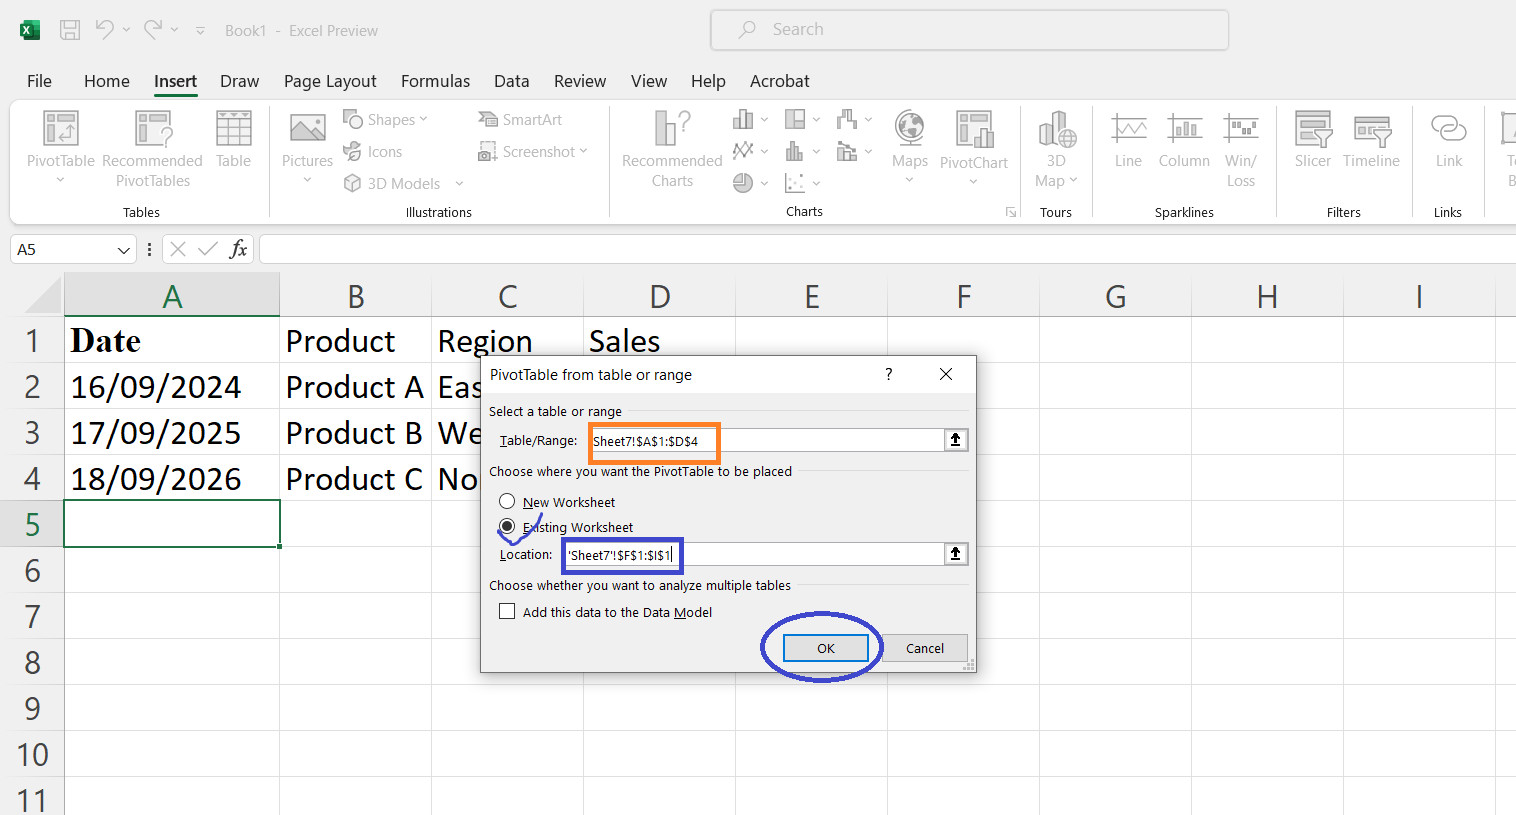This screenshot has width=1516, height=815.
Task: Select column G header
Action: click(x=1115, y=296)
